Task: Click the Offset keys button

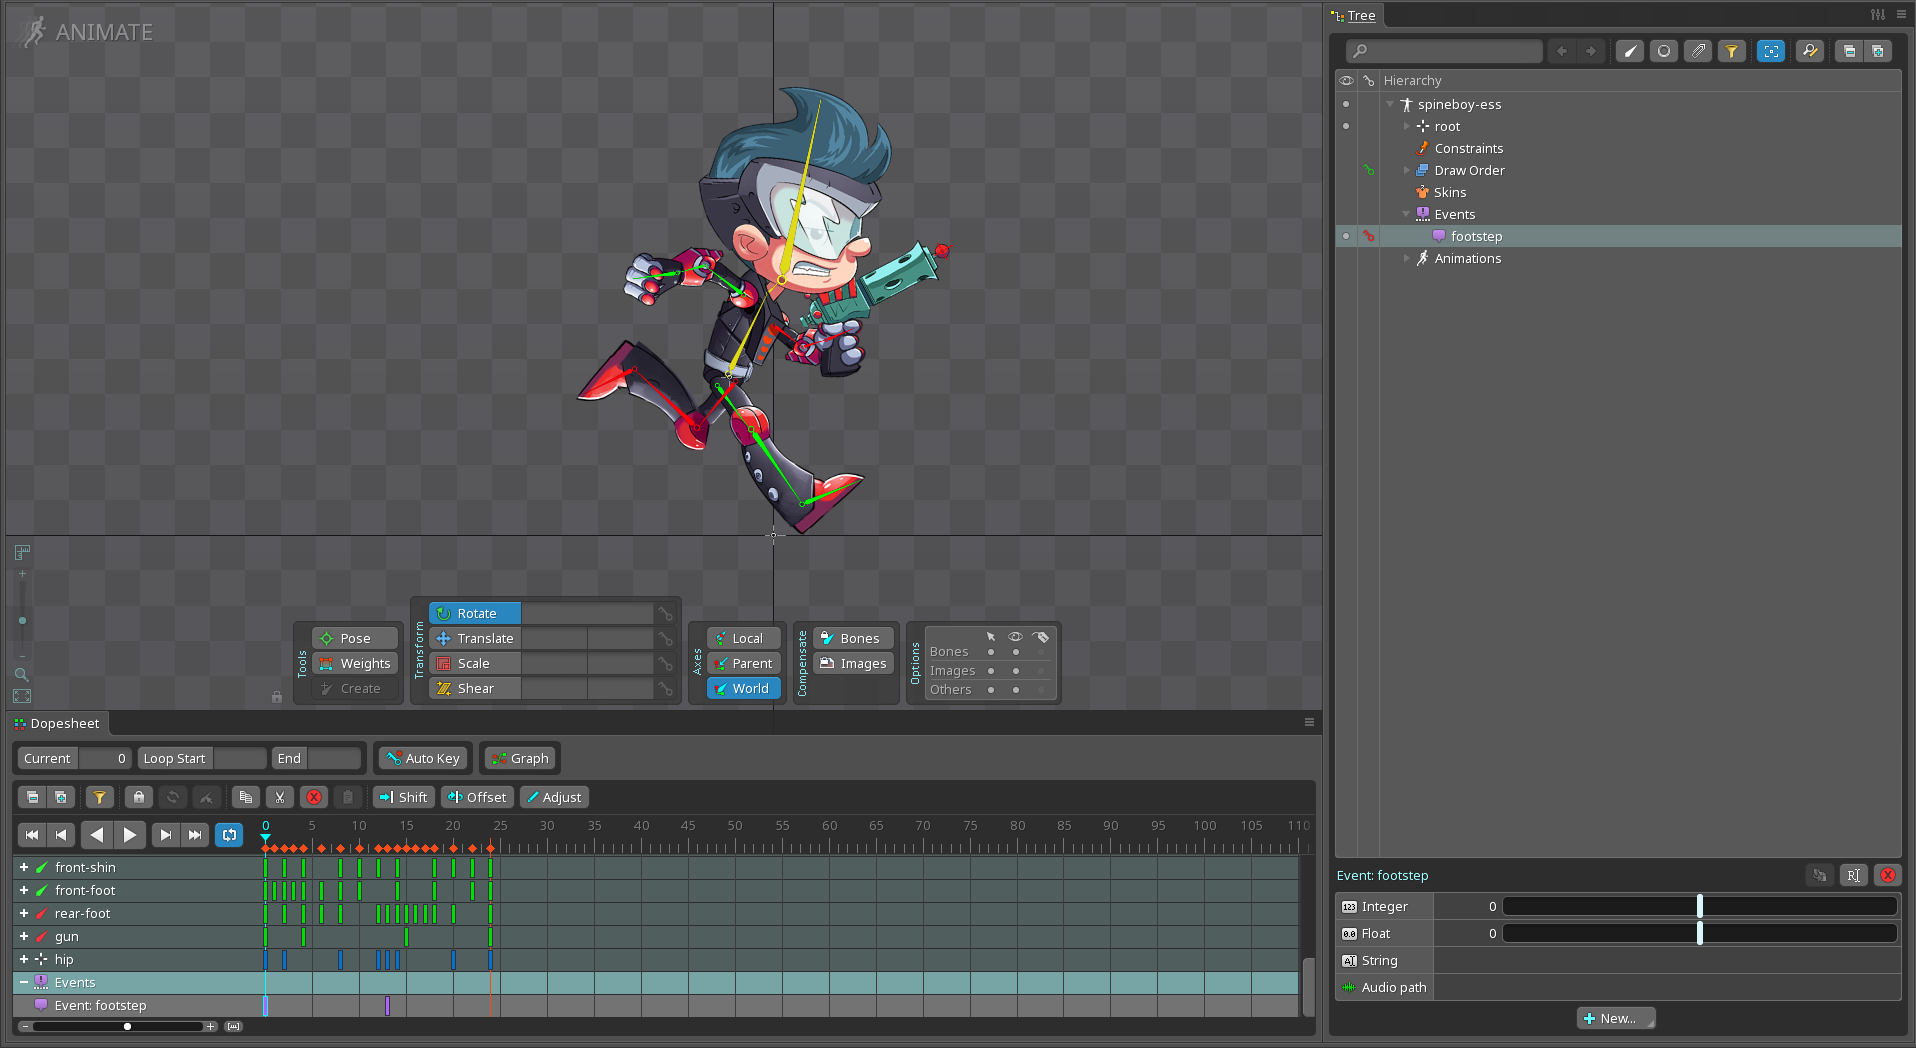Action: 478,797
